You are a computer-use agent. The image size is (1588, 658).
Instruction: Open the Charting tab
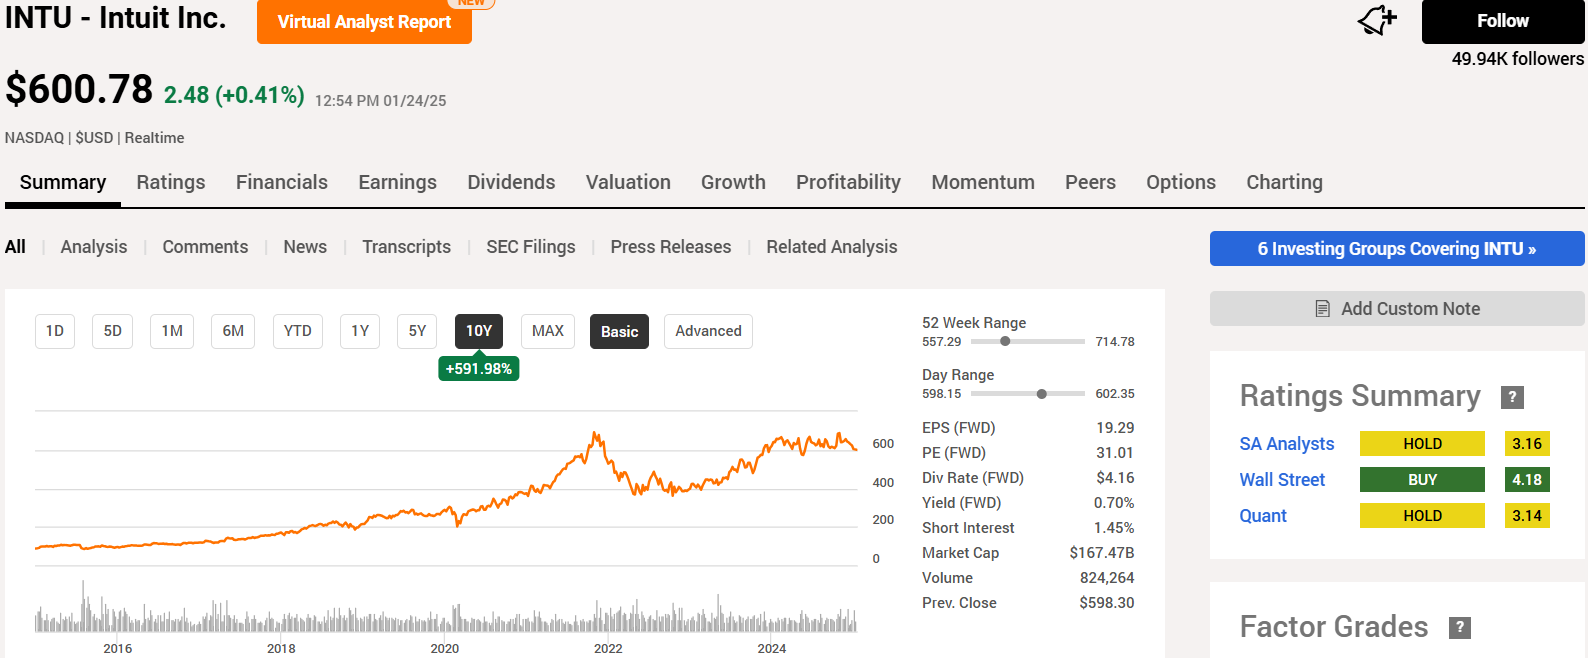pos(1284,182)
